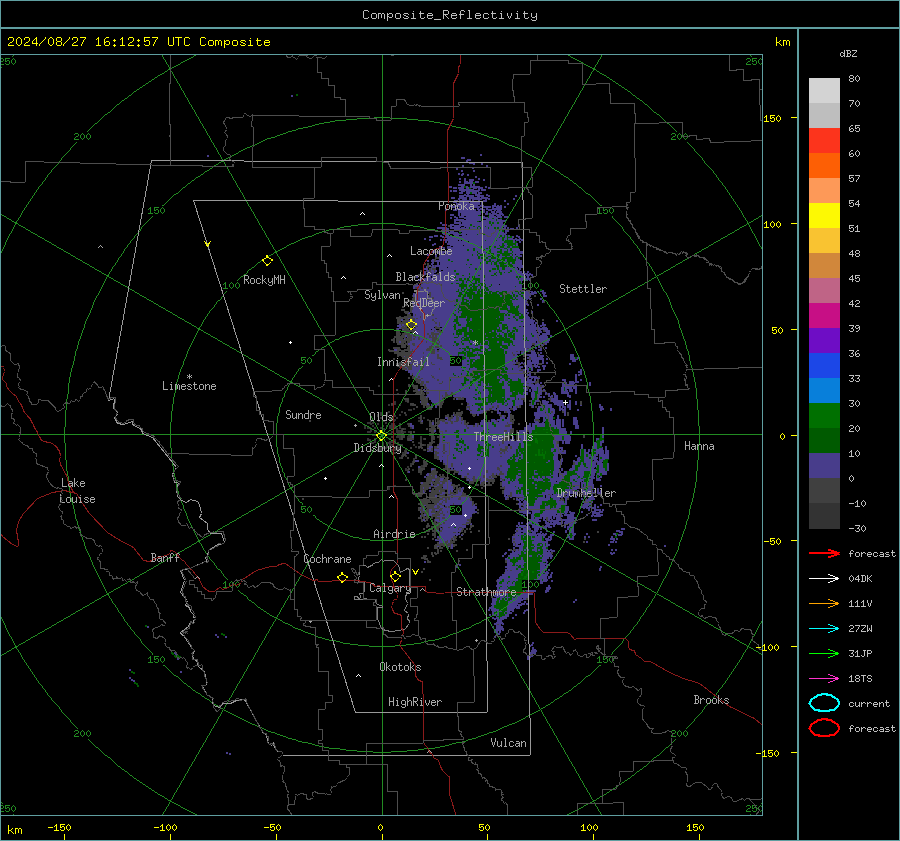Click the 'km' unit label at top right
This screenshot has width=900, height=841.
(x=782, y=42)
